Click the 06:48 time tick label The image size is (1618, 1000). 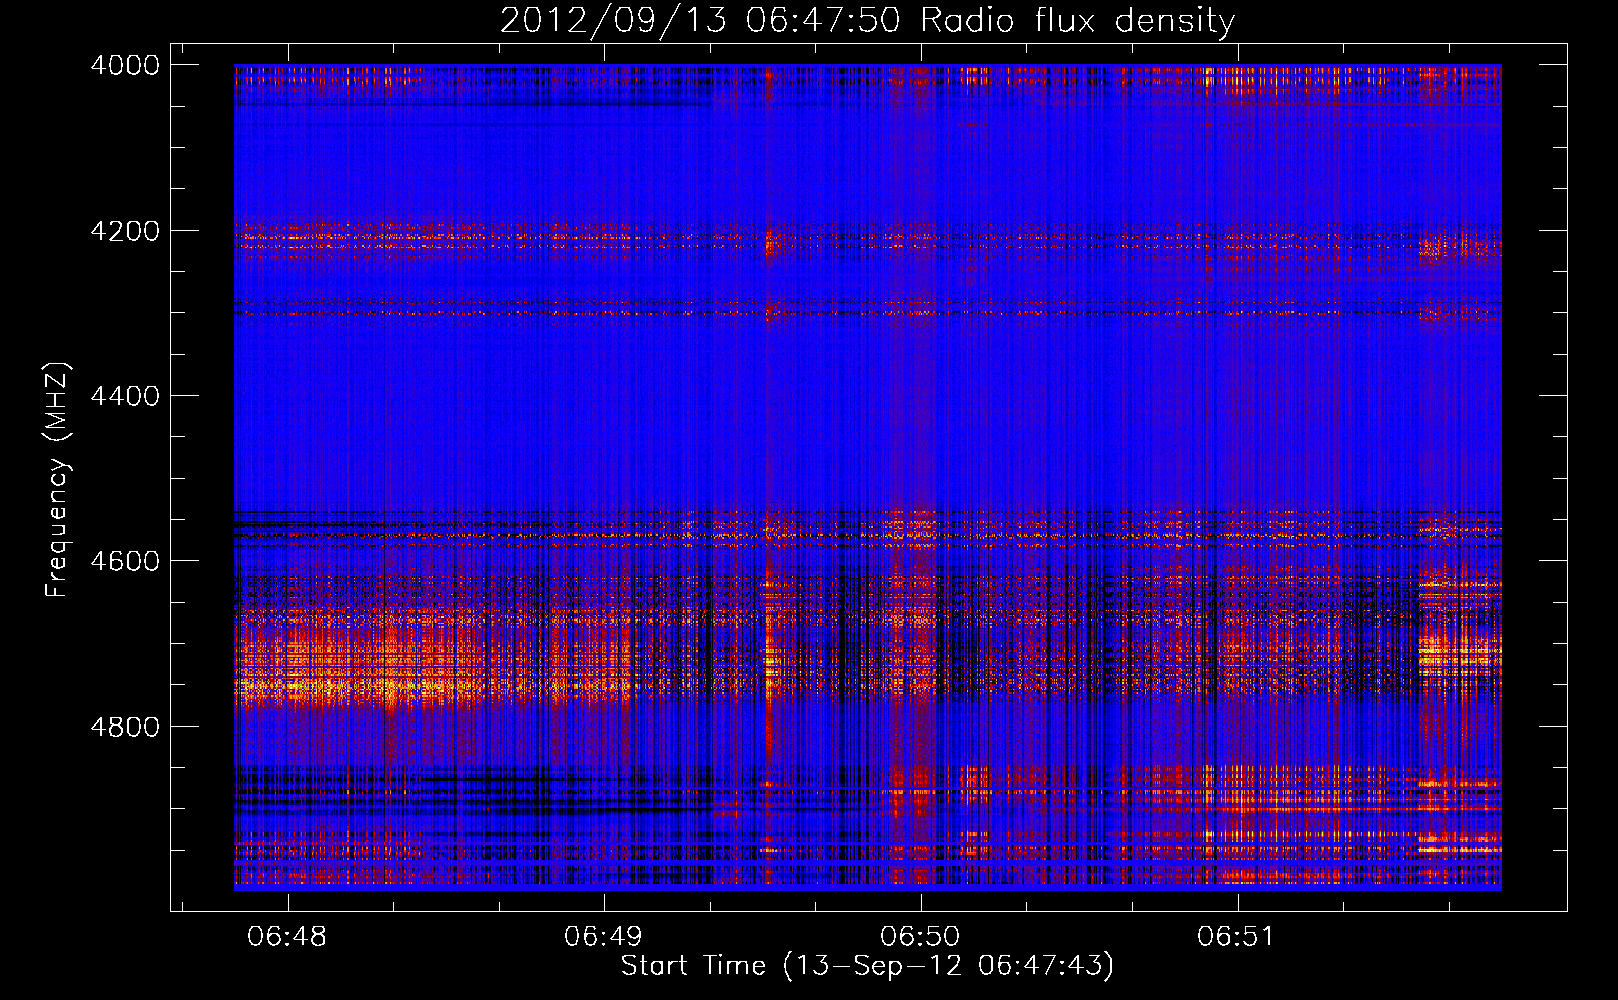287,936
